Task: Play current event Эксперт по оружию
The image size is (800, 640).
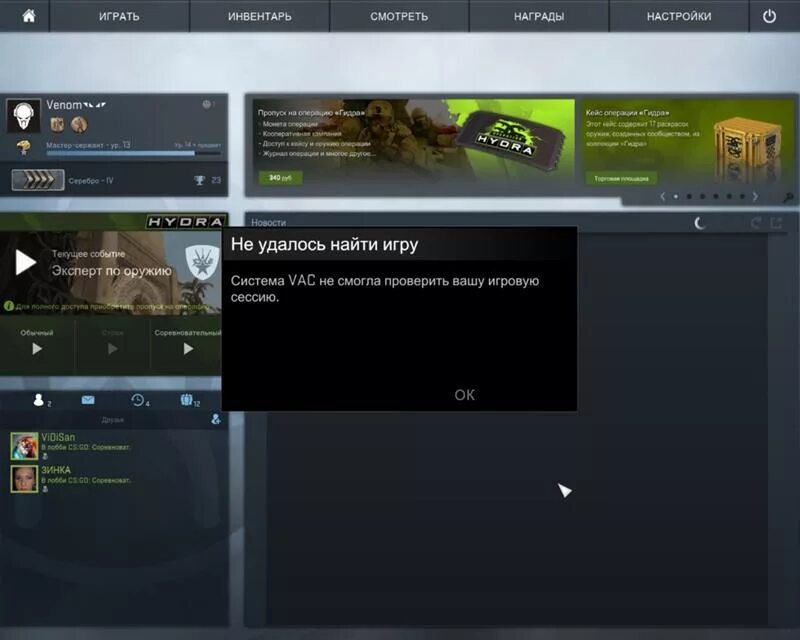Action: 26,262
